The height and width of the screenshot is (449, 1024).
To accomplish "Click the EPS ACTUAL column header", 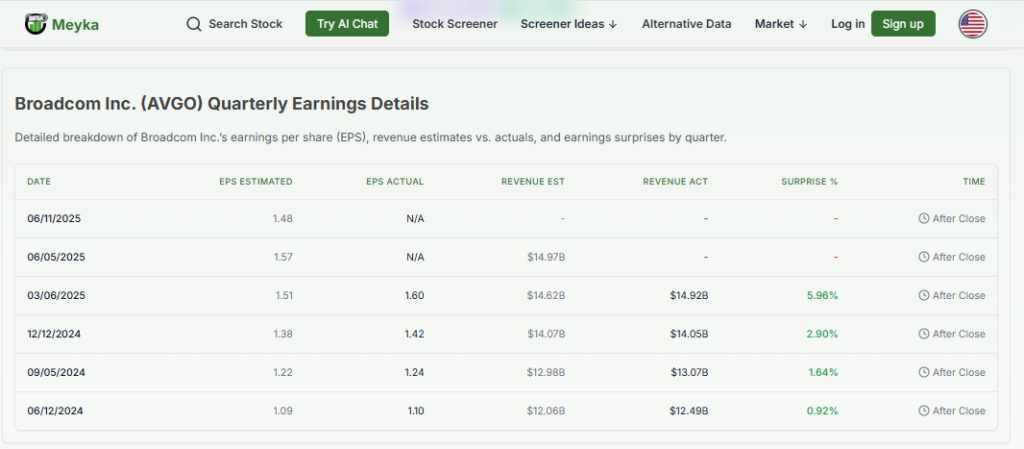I will tap(395, 182).
